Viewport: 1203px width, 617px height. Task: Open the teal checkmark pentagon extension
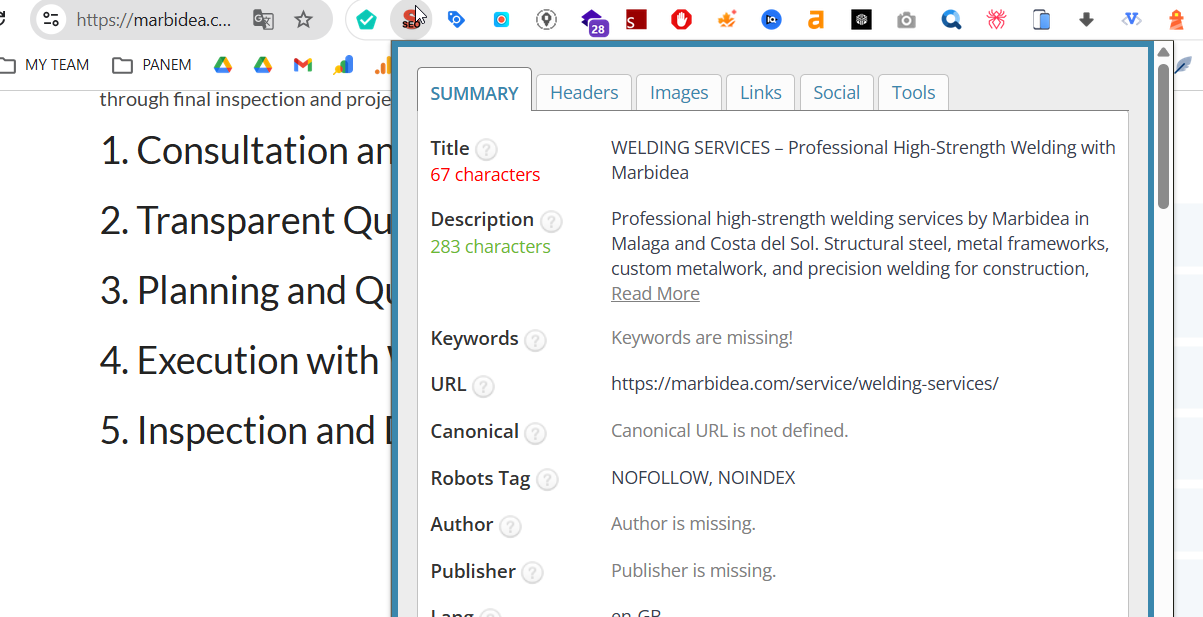point(367,20)
